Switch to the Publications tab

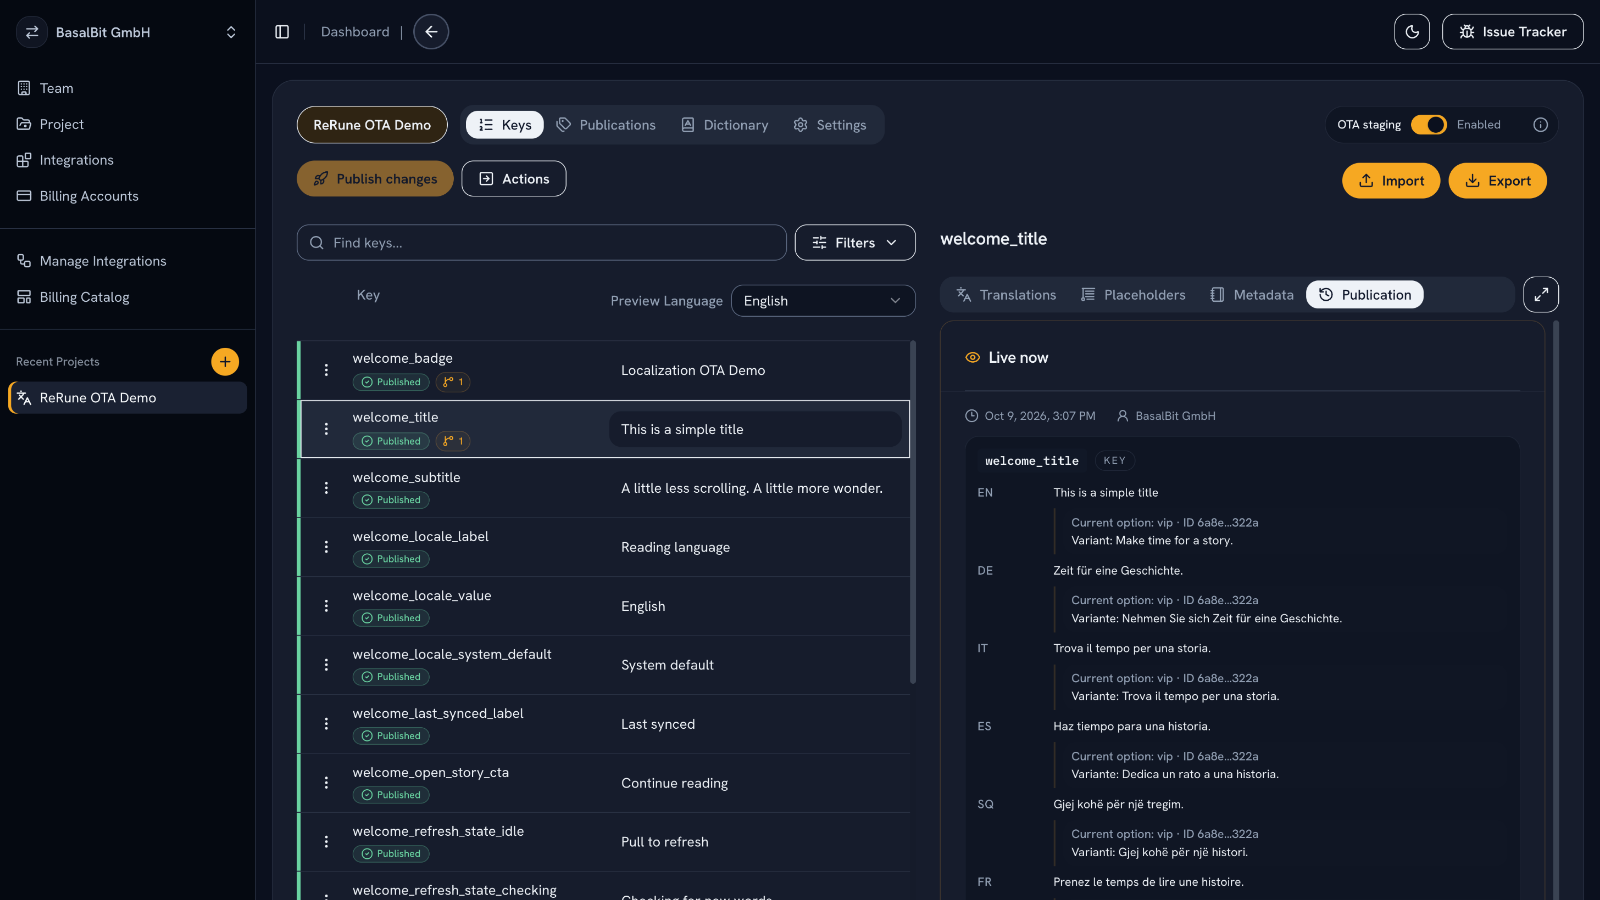pos(606,125)
